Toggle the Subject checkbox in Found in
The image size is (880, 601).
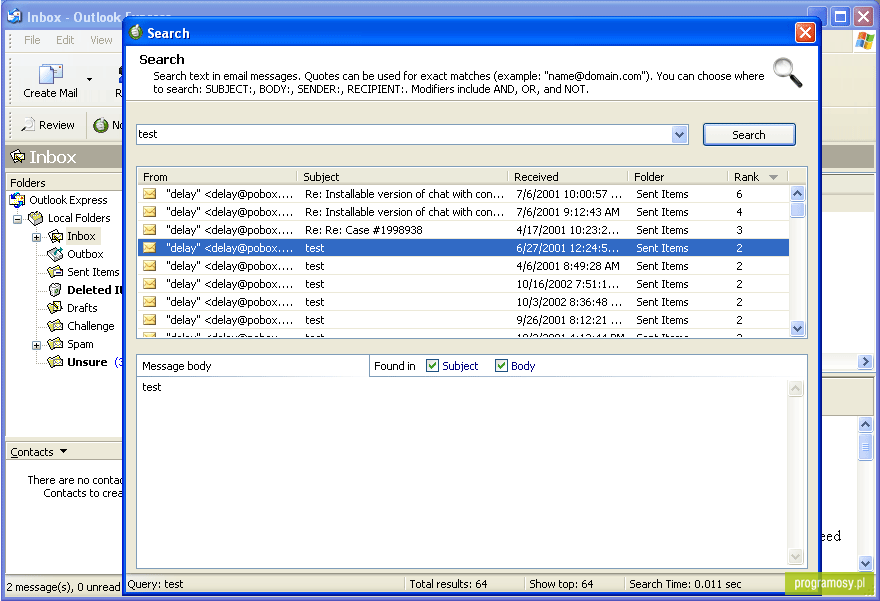click(x=432, y=366)
